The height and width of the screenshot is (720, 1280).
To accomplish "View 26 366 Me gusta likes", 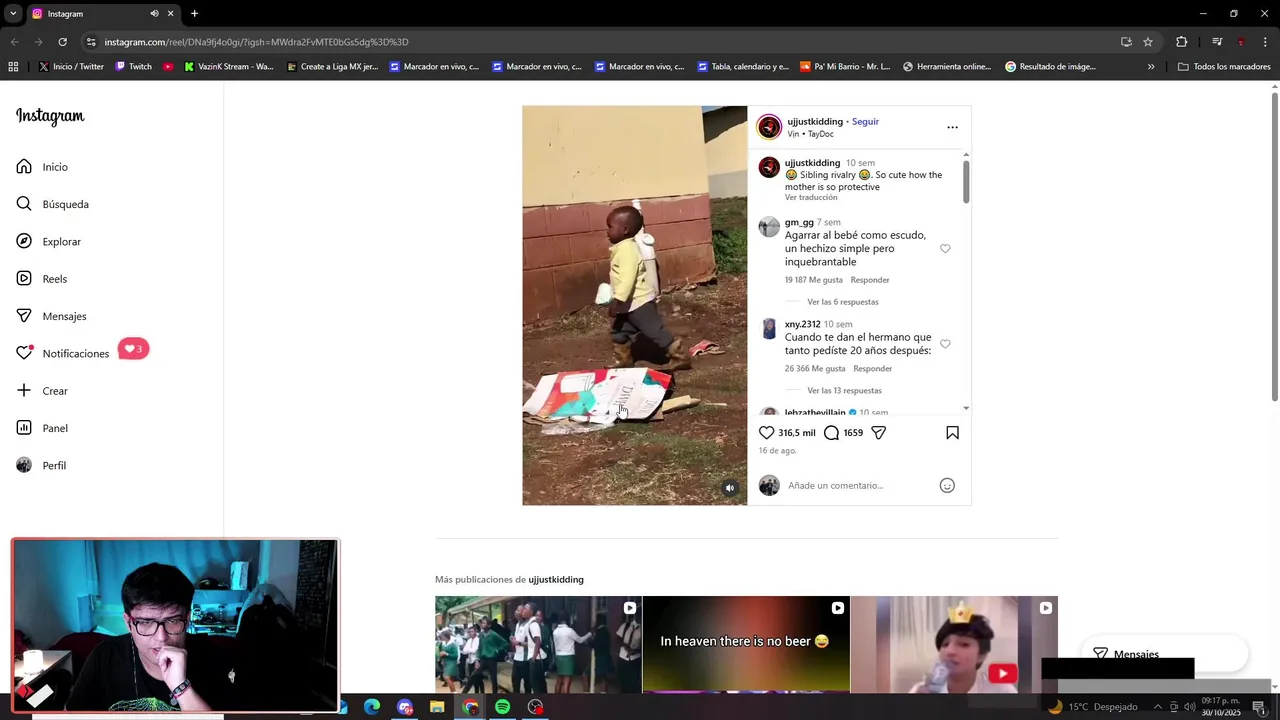I will point(815,369).
